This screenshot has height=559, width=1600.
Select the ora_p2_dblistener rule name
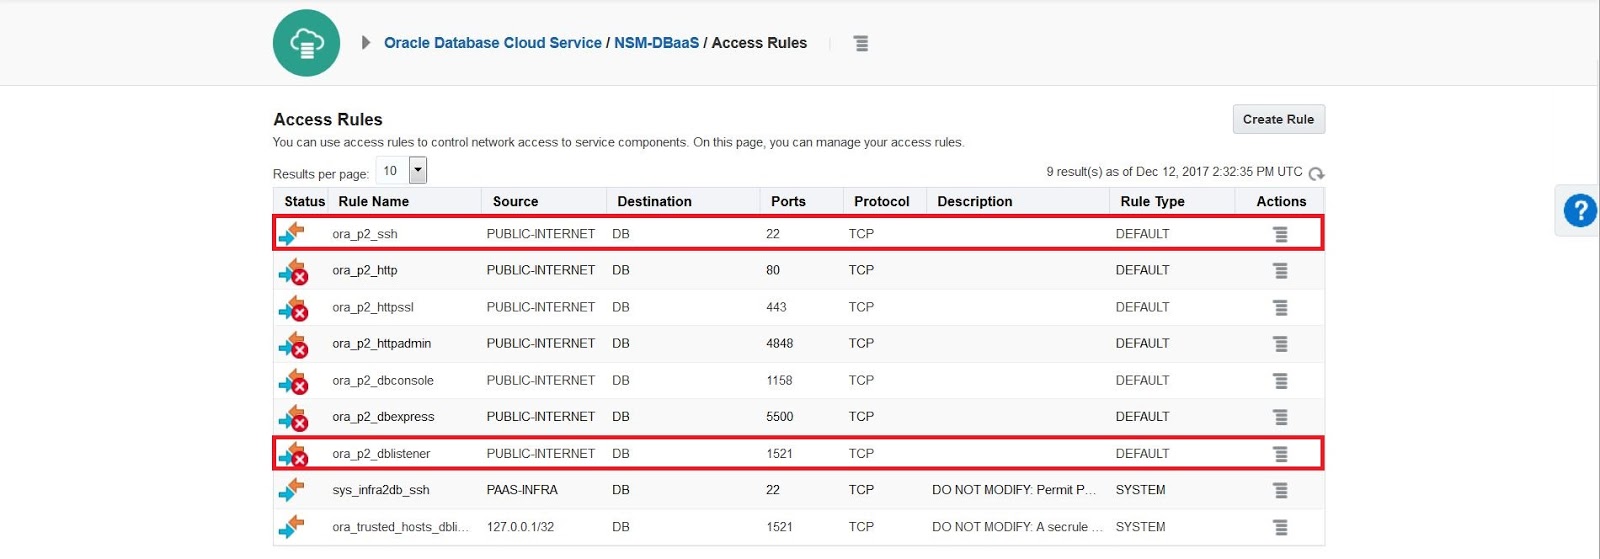381,453
